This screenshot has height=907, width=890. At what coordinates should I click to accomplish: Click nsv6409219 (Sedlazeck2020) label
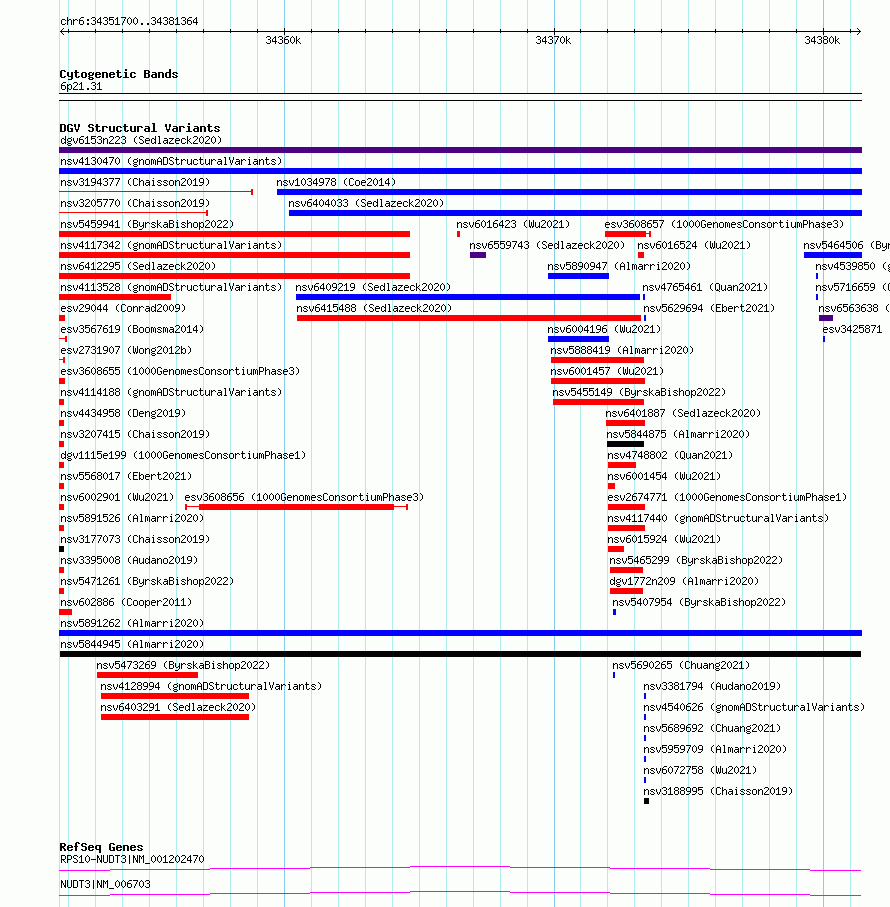373,287
